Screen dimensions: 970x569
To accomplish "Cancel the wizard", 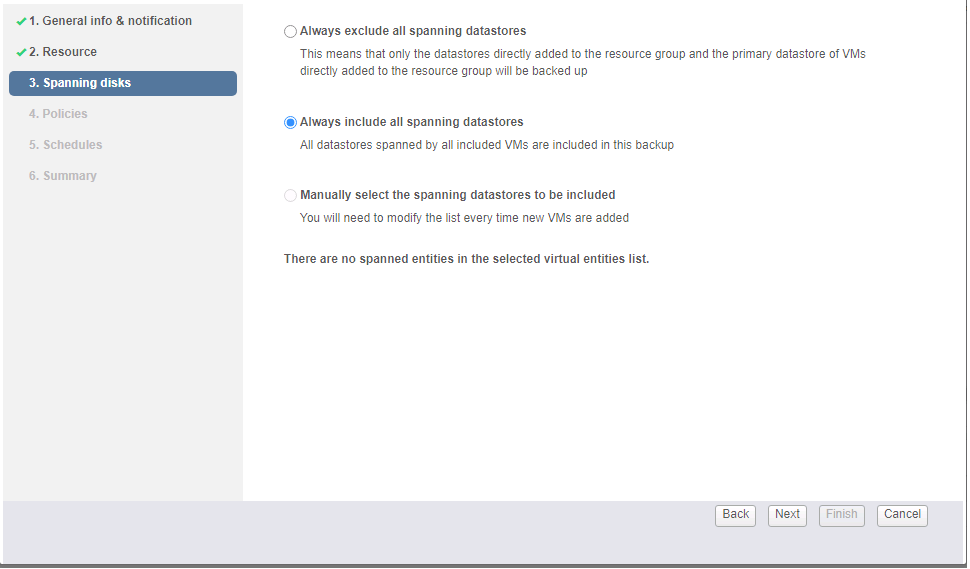I will tap(902, 515).
